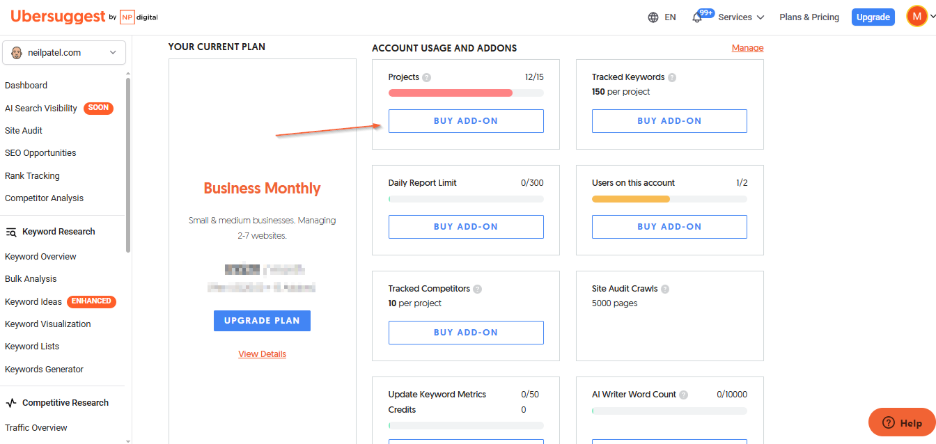Click the 12/15 projects count
Screen dimensions: 936x444
[532, 78]
